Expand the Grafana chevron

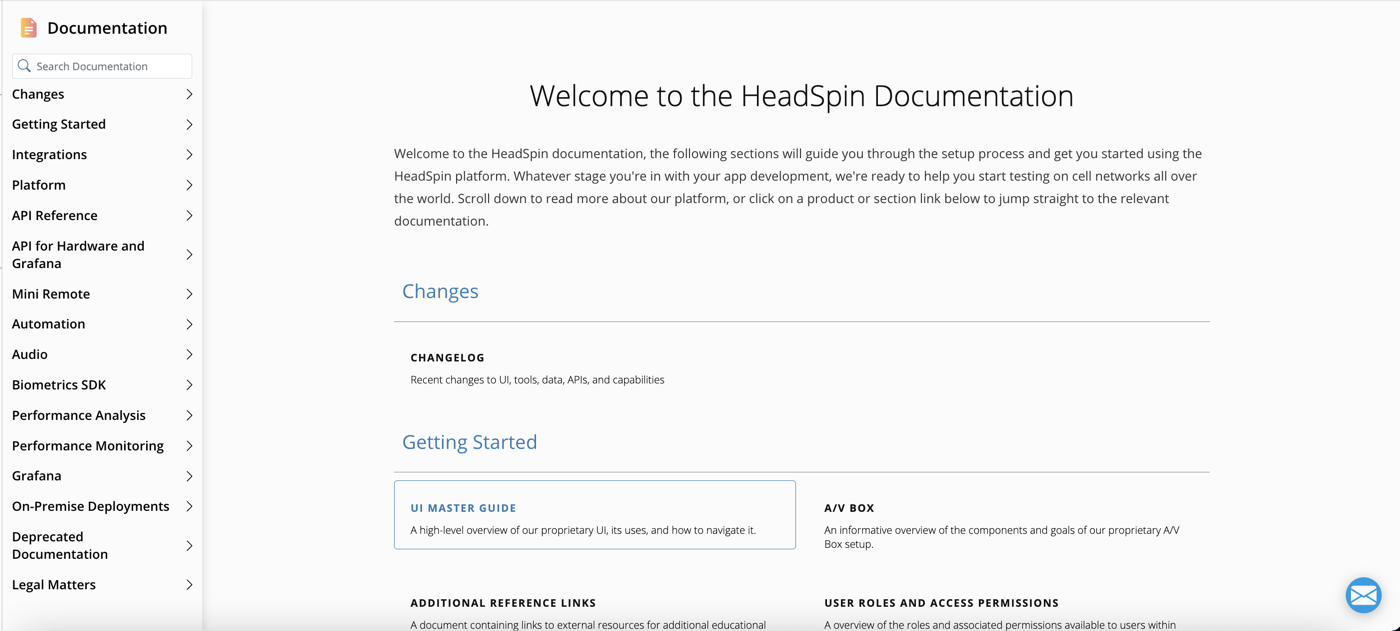click(x=189, y=476)
